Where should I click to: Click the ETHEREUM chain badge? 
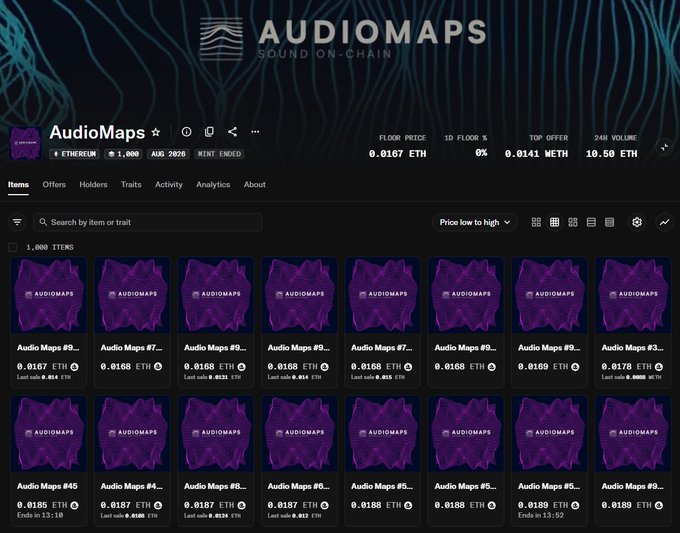[x=75, y=154]
